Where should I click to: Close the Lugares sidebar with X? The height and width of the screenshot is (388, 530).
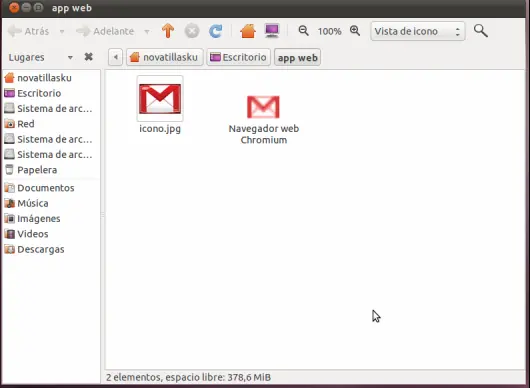point(89,57)
